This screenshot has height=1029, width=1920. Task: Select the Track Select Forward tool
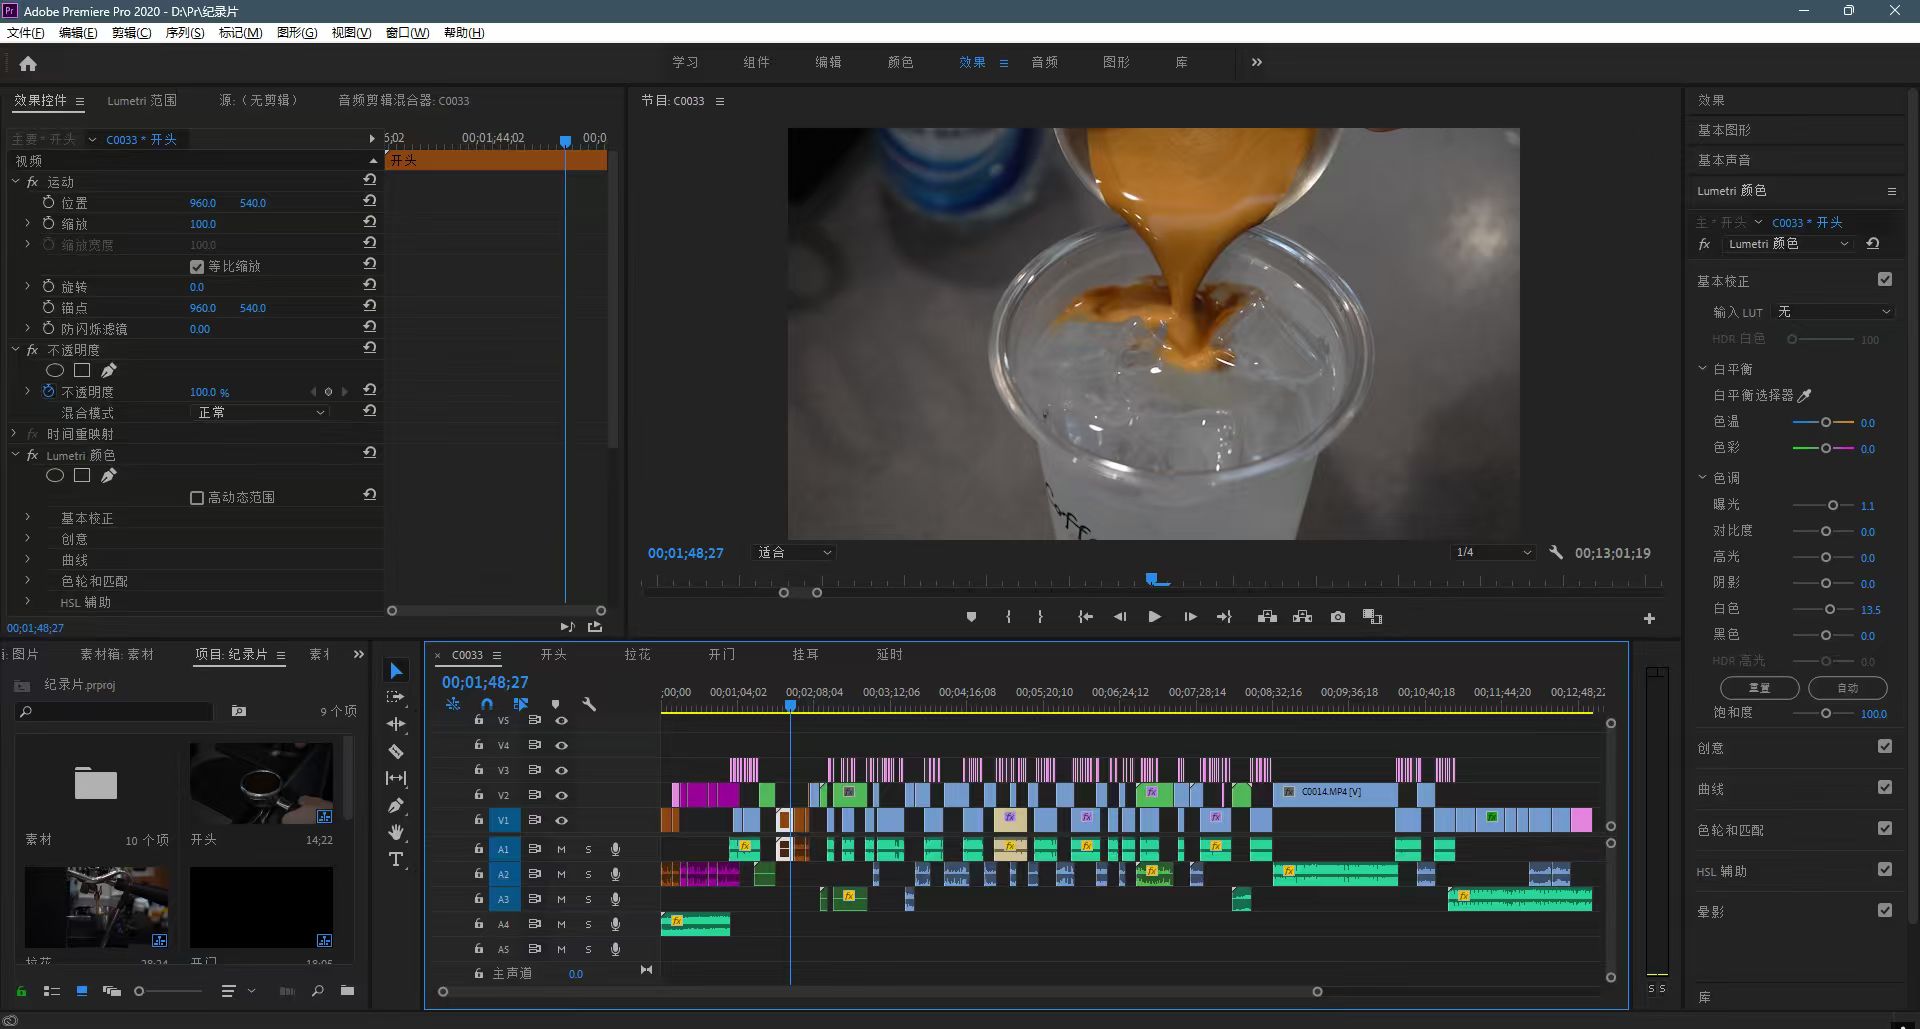(396, 697)
